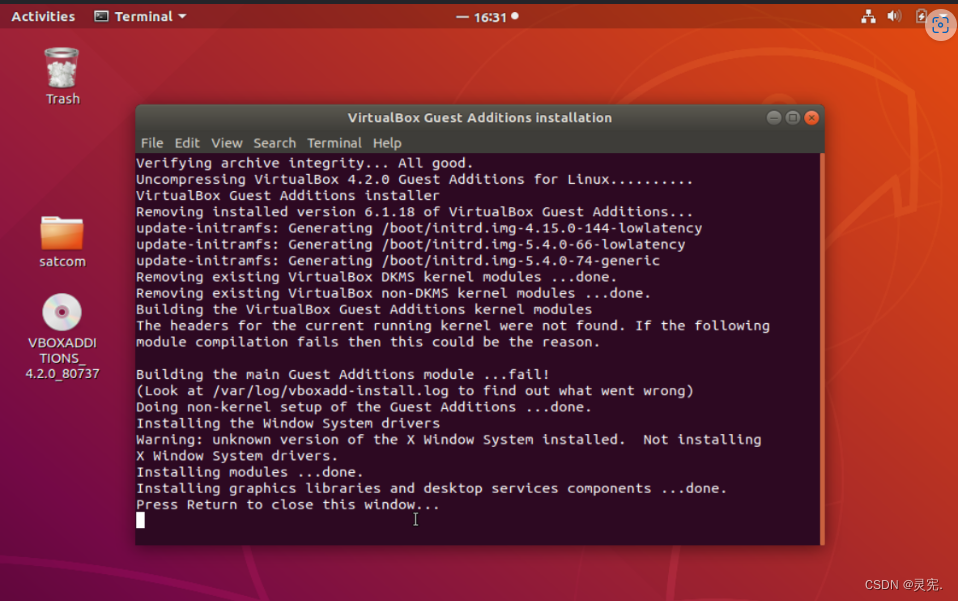Image resolution: width=958 pixels, height=601 pixels.
Task: Select the VBOXADDITIONS_4.2.0_80737 disc icon
Action: point(62,312)
